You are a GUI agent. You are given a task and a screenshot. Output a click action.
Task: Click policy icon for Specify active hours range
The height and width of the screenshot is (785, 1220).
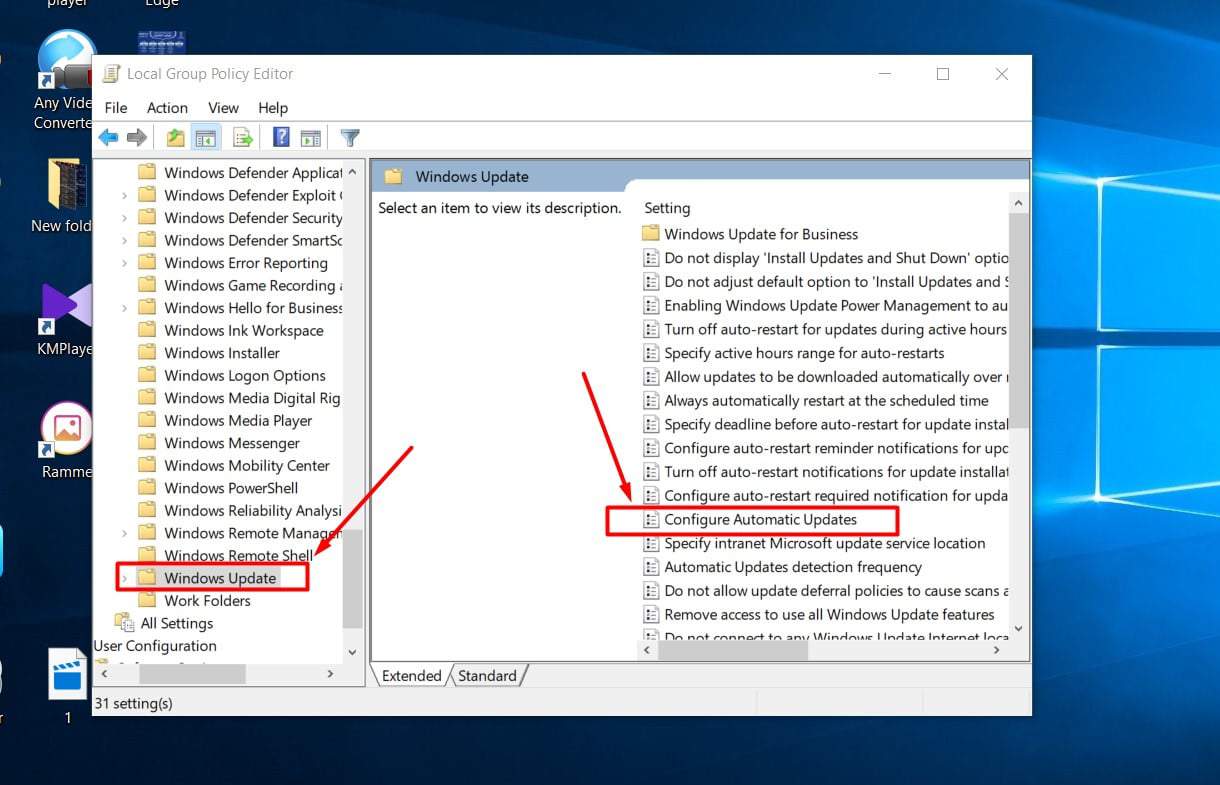point(651,353)
